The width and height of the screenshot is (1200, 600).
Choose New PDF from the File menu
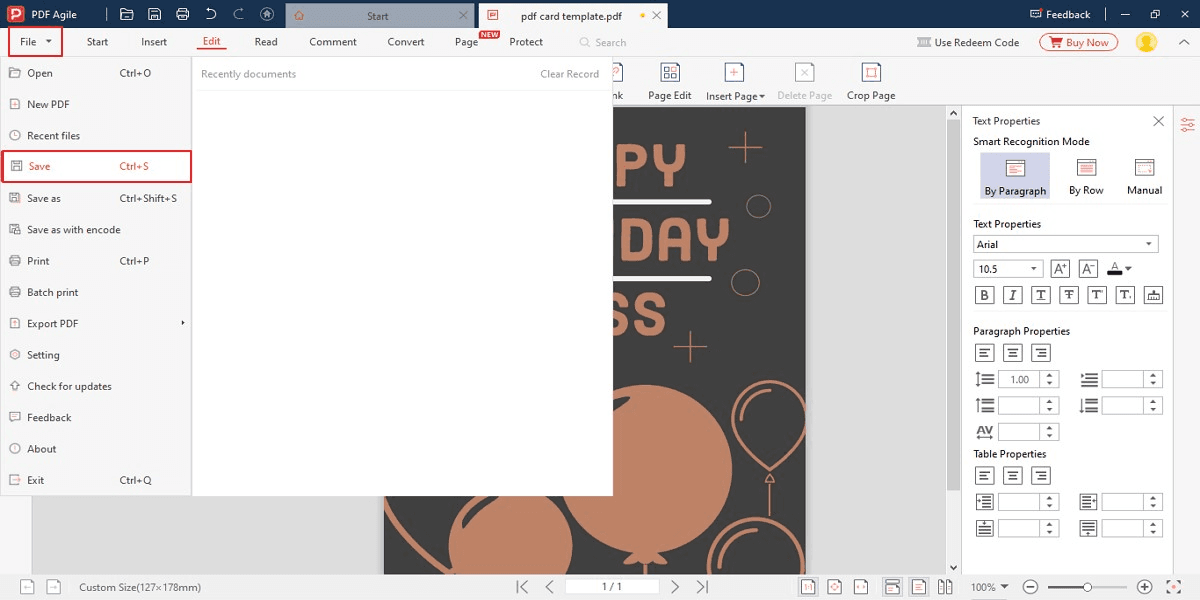pos(96,104)
